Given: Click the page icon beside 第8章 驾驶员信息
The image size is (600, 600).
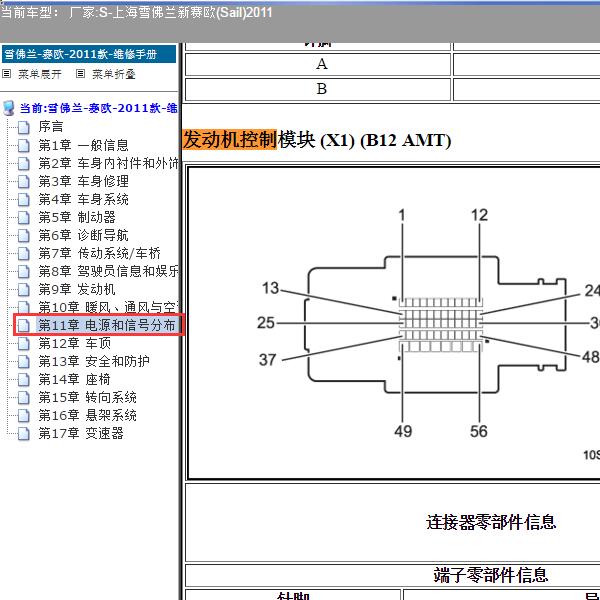Looking at the screenshot, I should click(x=24, y=271).
